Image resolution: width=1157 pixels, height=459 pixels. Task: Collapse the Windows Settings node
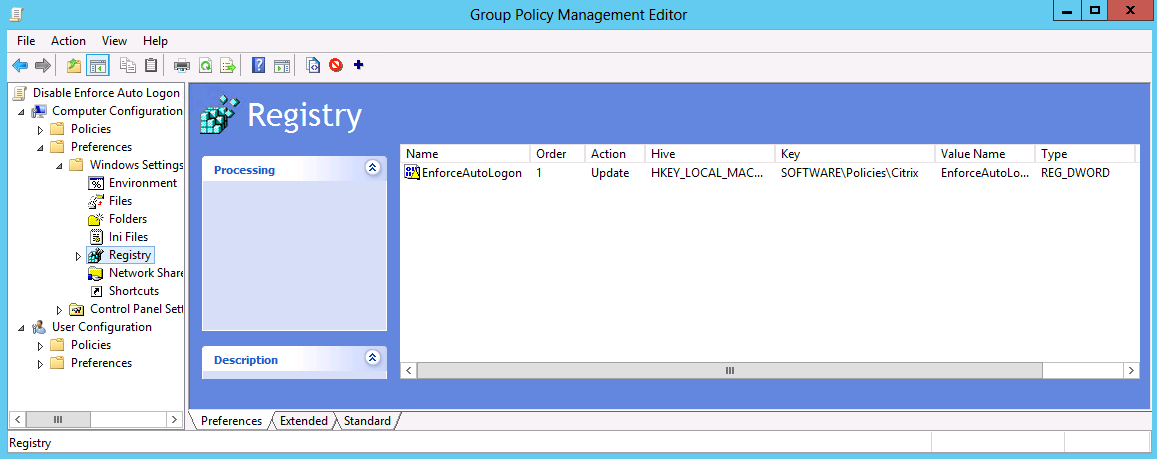[x=60, y=165]
